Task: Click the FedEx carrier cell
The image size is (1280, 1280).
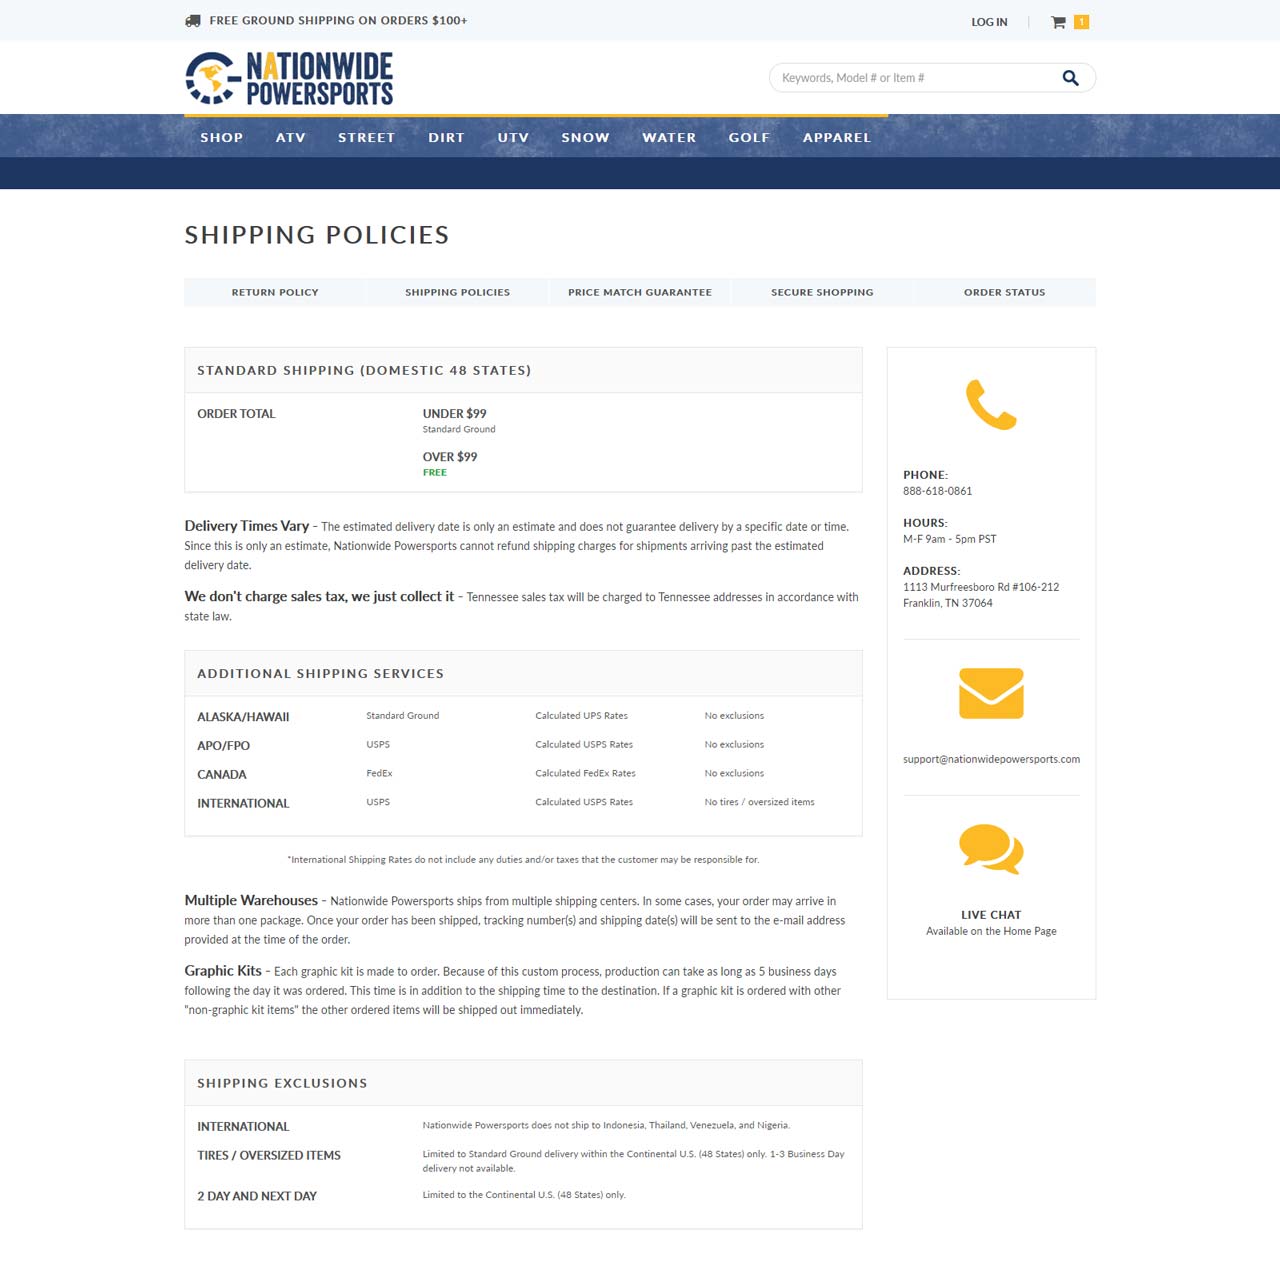Action: click(379, 773)
